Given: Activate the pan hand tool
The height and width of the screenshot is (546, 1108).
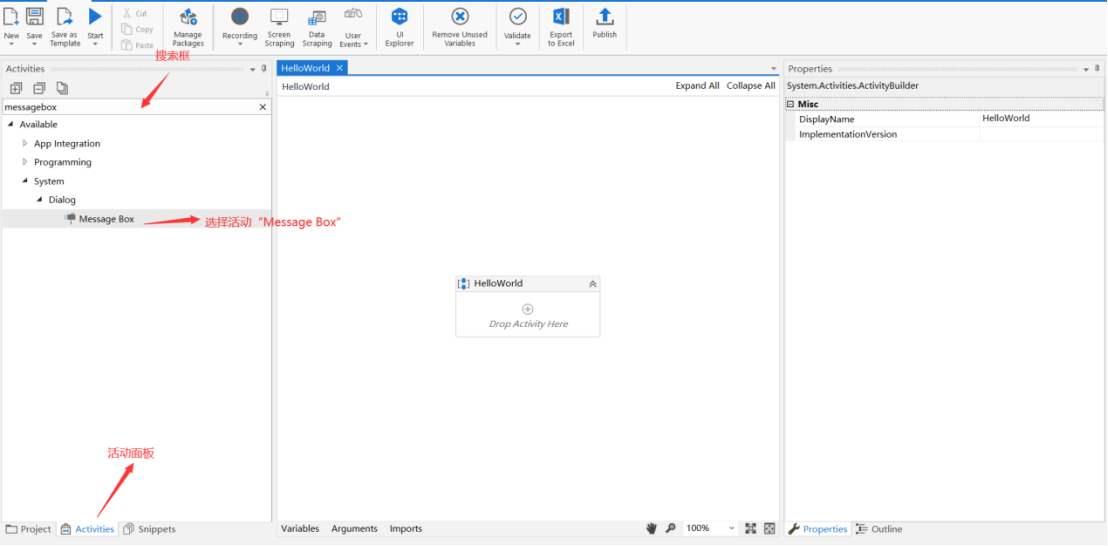Looking at the screenshot, I should click(652, 528).
